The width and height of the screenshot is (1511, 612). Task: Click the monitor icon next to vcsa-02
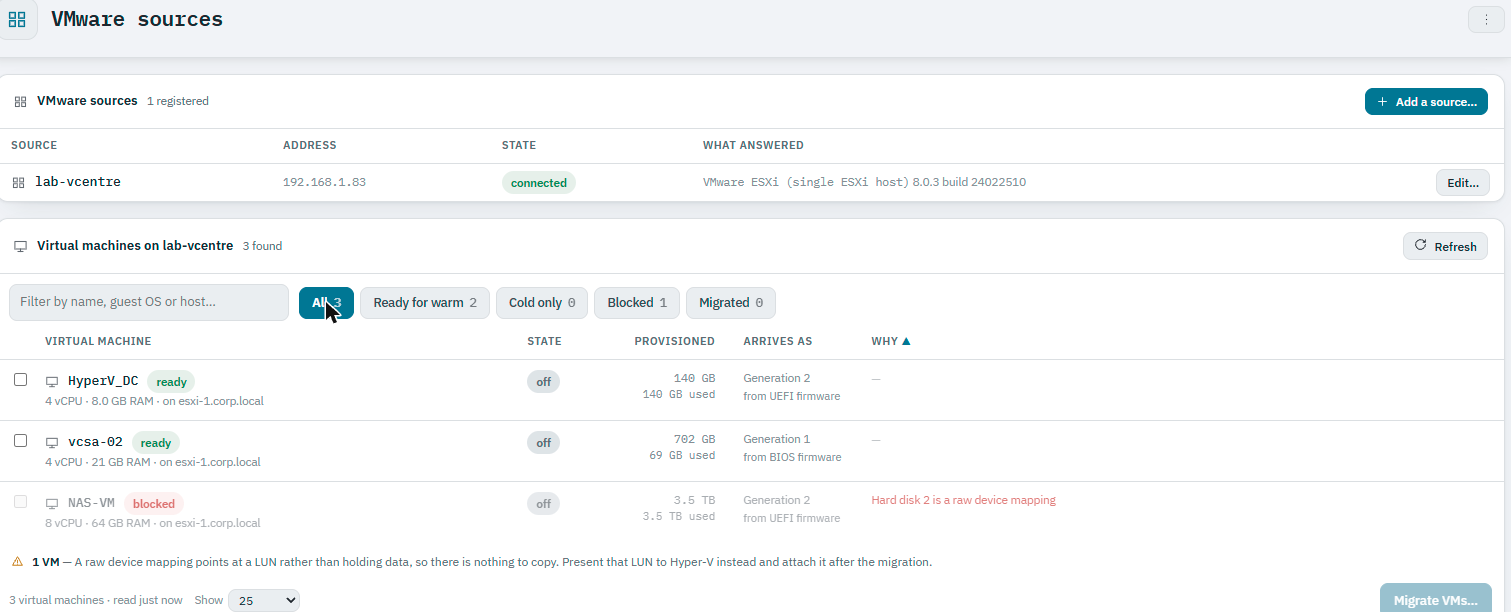[52, 443]
